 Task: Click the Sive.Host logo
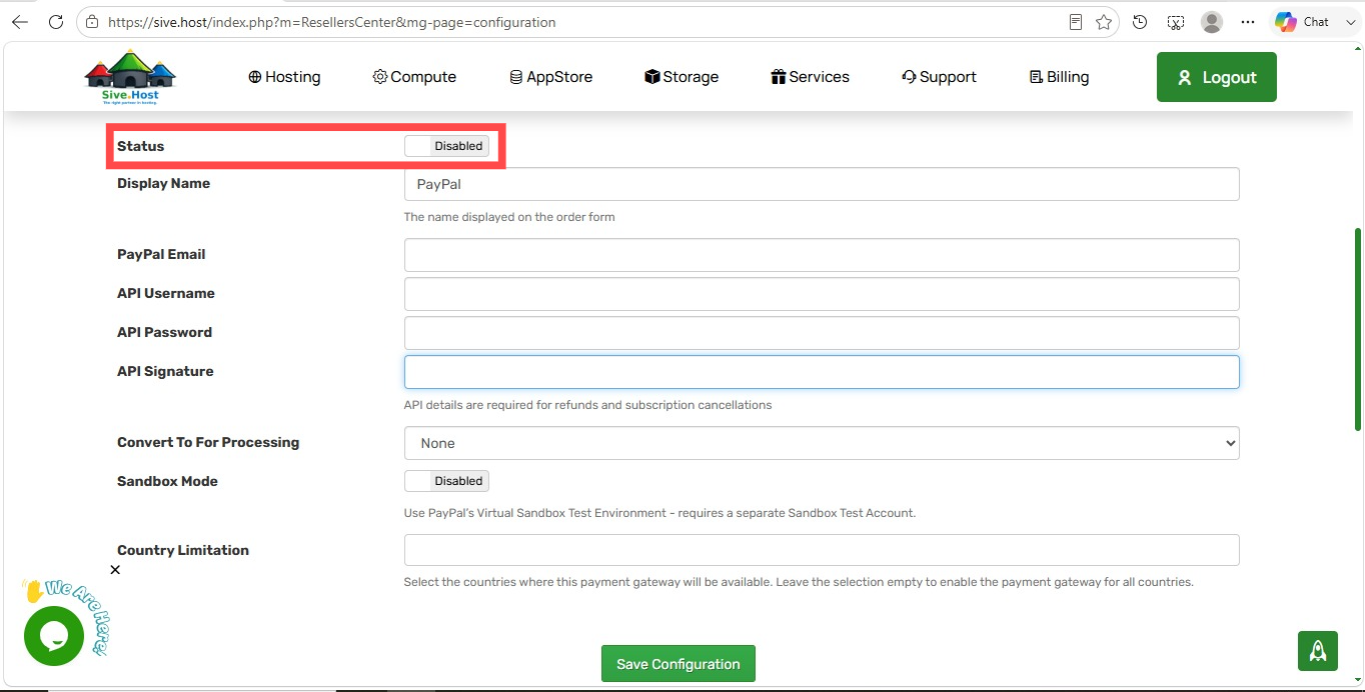tap(131, 77)
